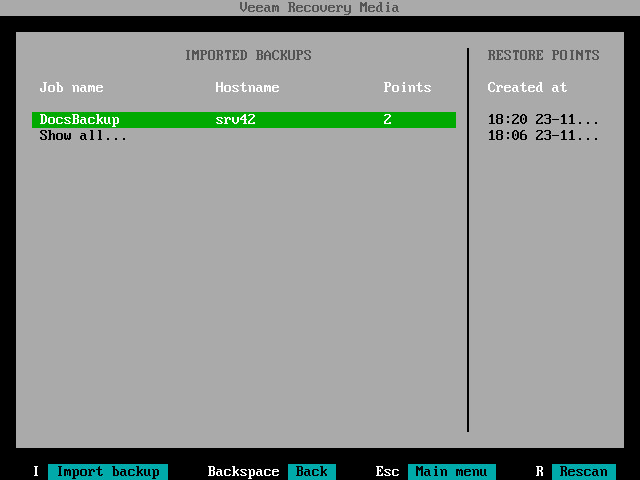Viewport: 640px width, 480px height.
Task: Click the Rescan button
Action: [x=584, y=471]
